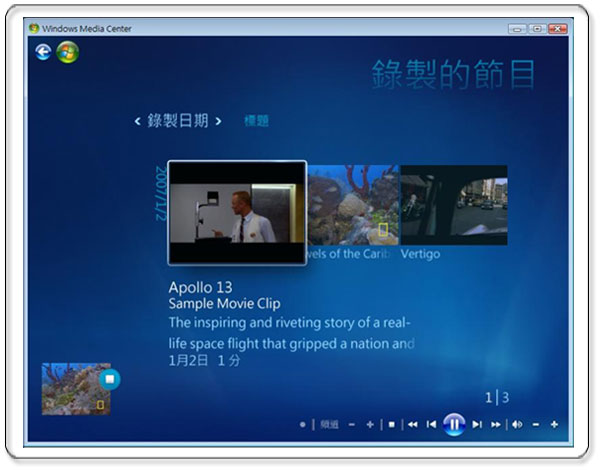Increase volume with the plus button
600x470 pixels.
tap(554, 424)
